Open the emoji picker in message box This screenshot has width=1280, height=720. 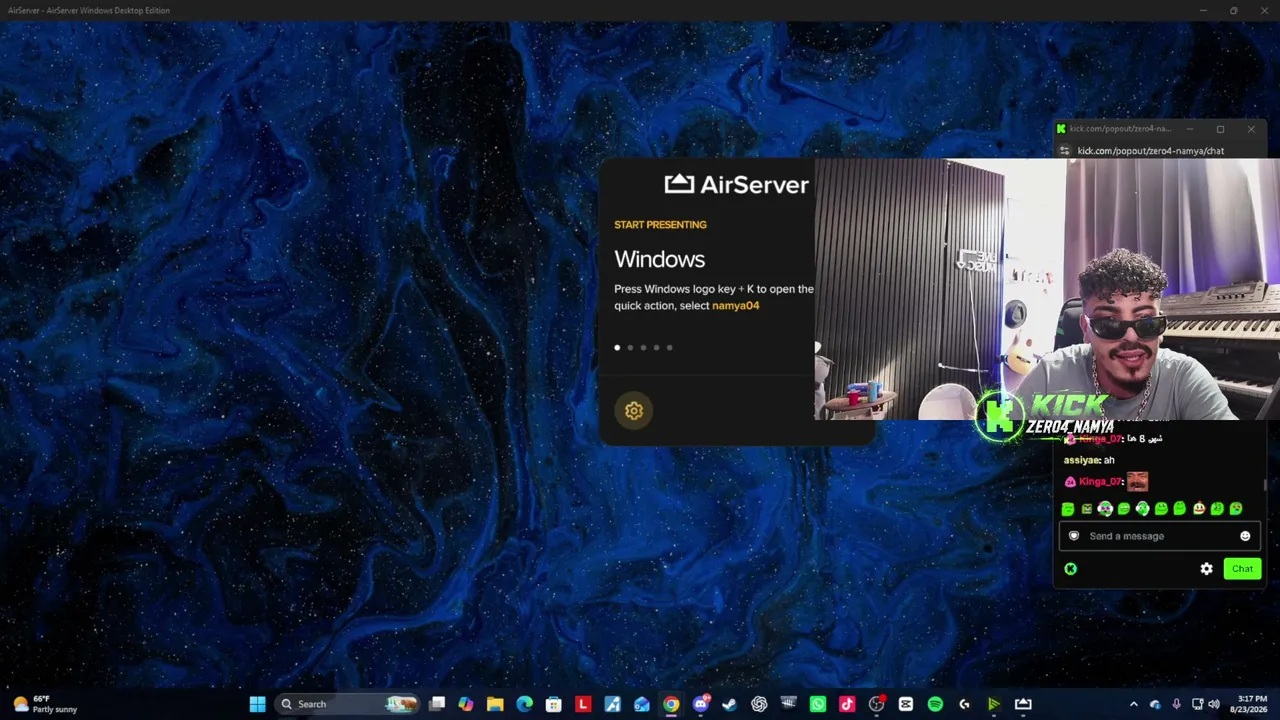[1245, 536]
